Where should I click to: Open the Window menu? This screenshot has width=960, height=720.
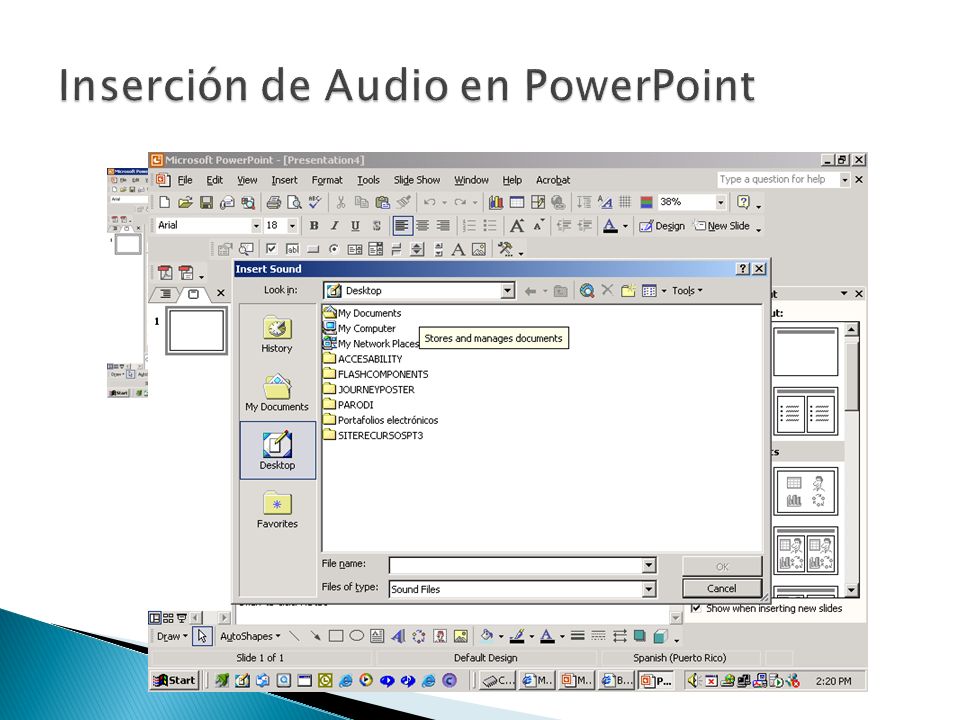471,180
